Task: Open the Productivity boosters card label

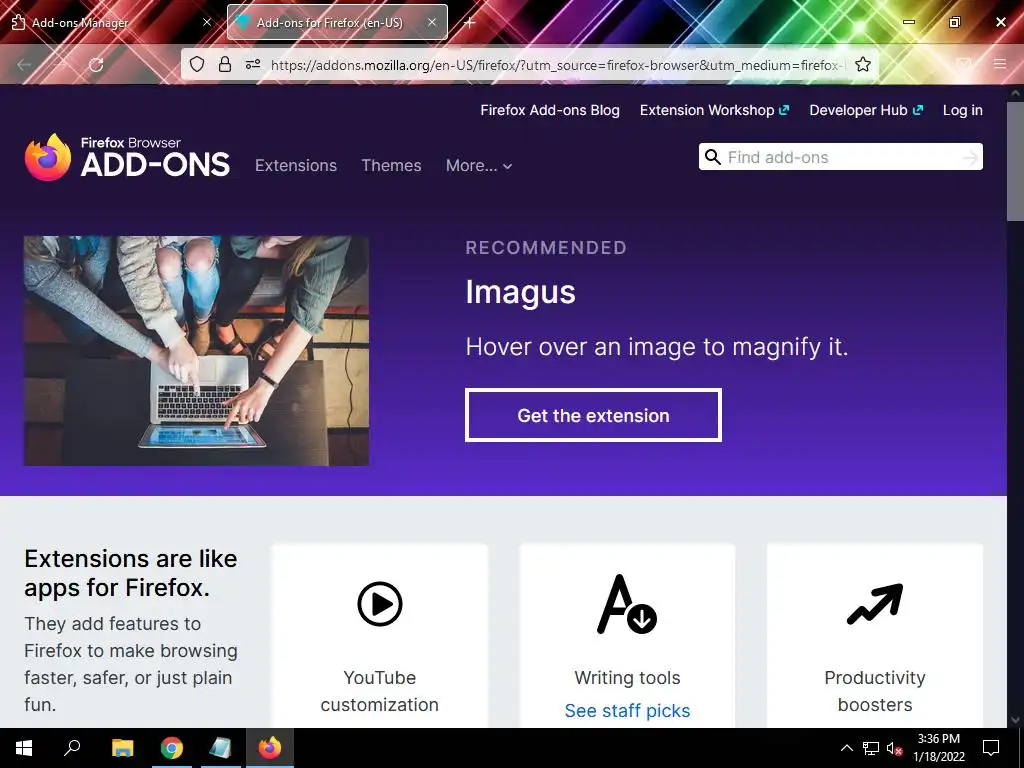Action: 874,691
